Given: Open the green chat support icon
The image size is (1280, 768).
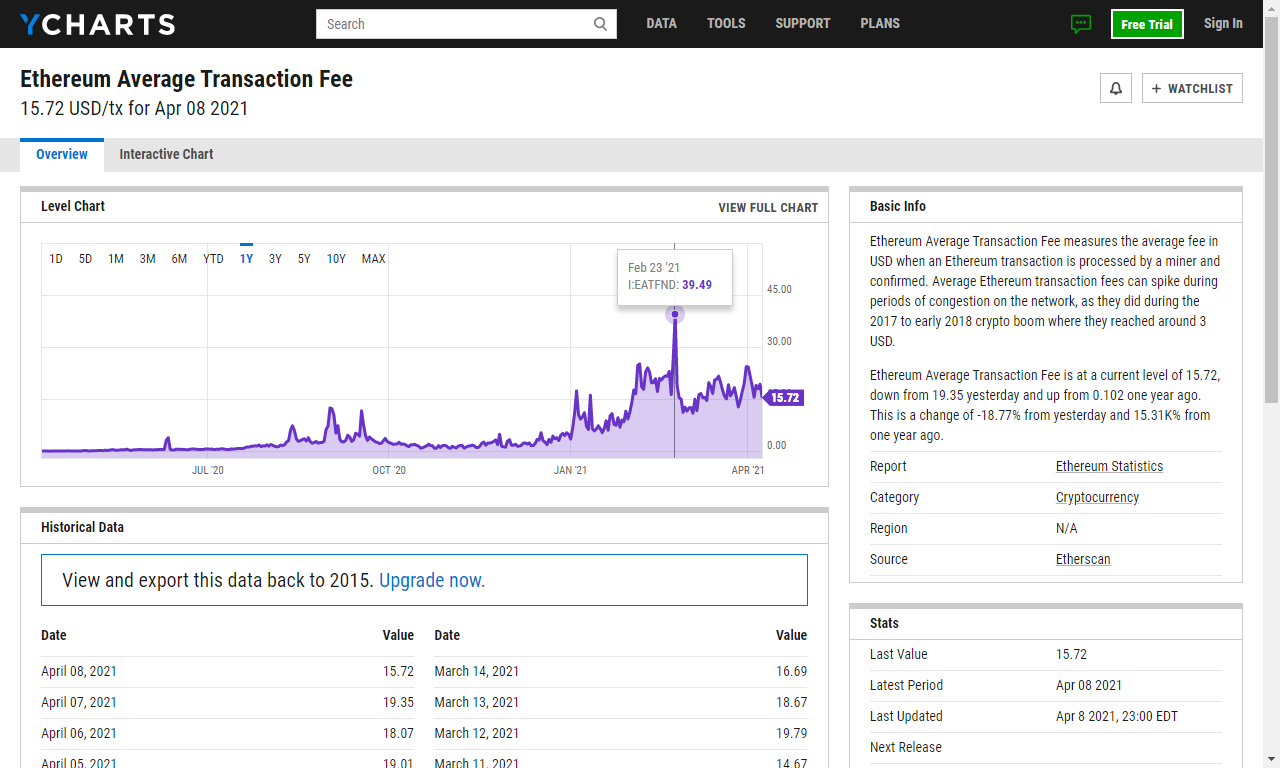Looking at the screenshot, I should pos(1081,24).
